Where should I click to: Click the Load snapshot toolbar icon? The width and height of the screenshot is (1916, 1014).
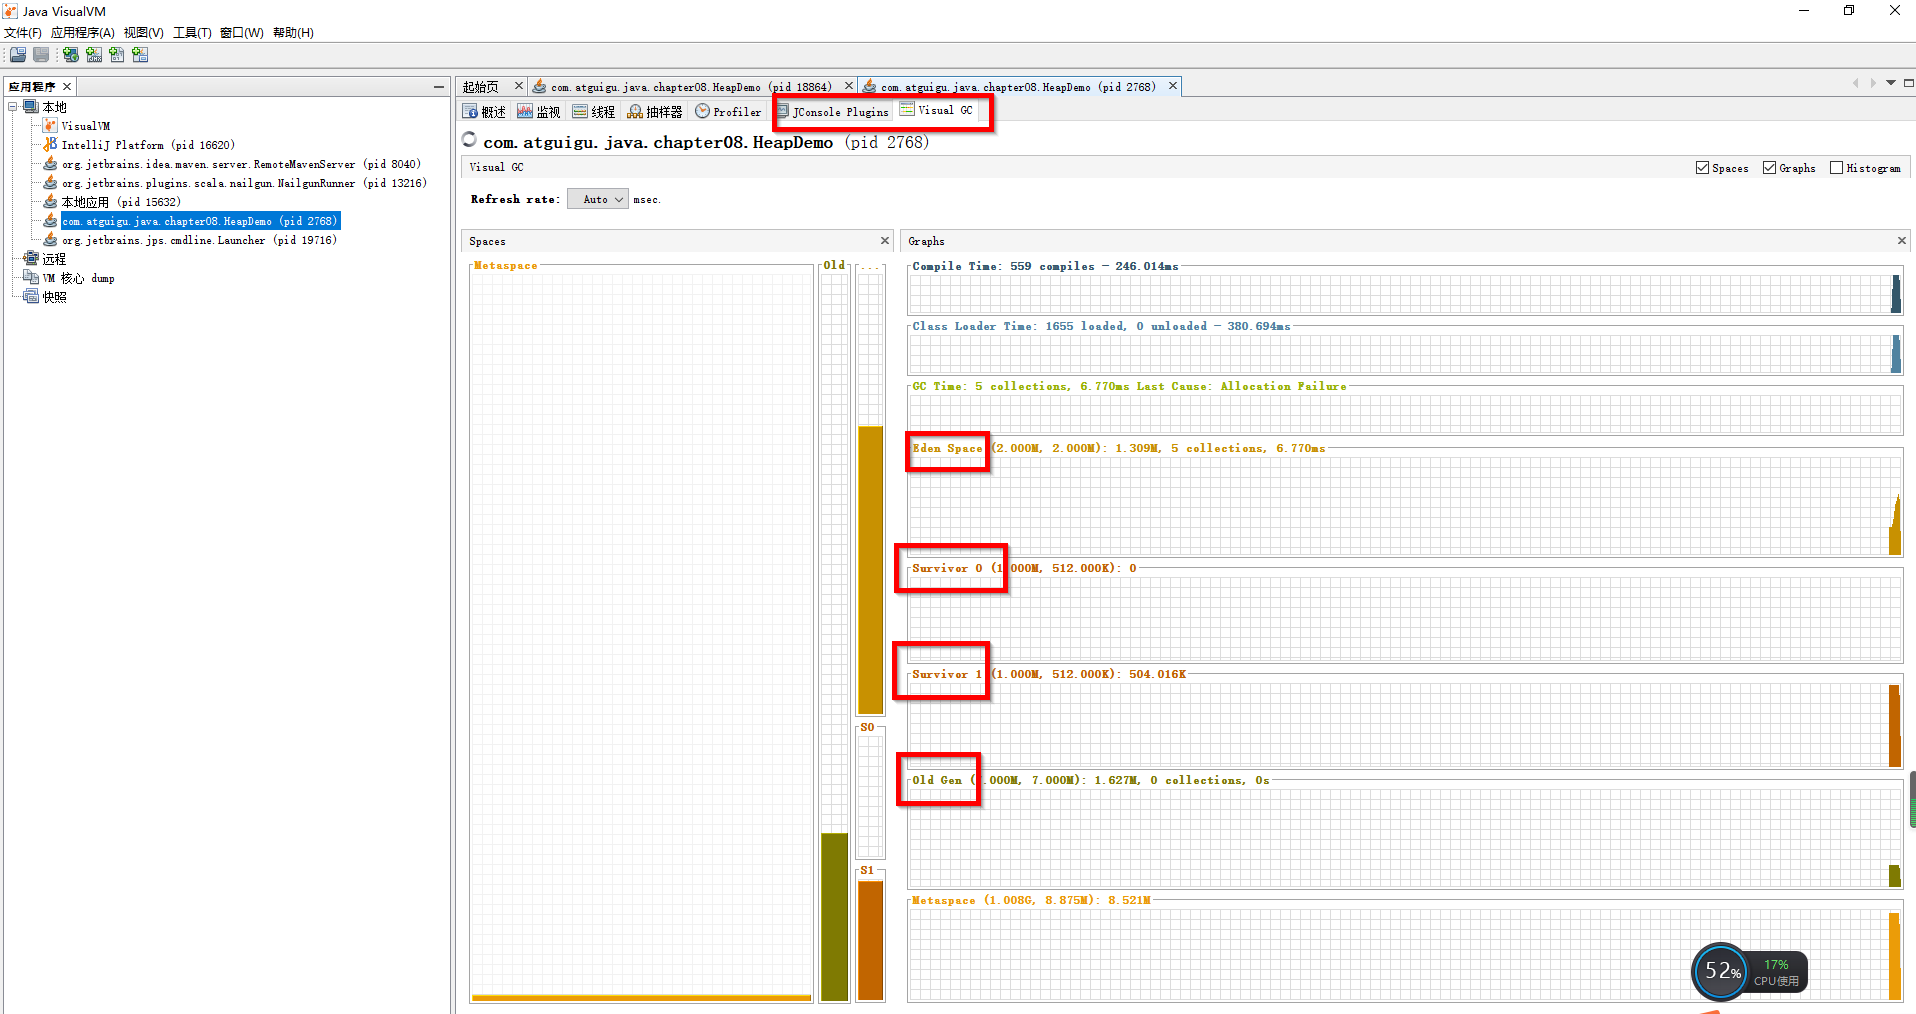coord(18,55)
